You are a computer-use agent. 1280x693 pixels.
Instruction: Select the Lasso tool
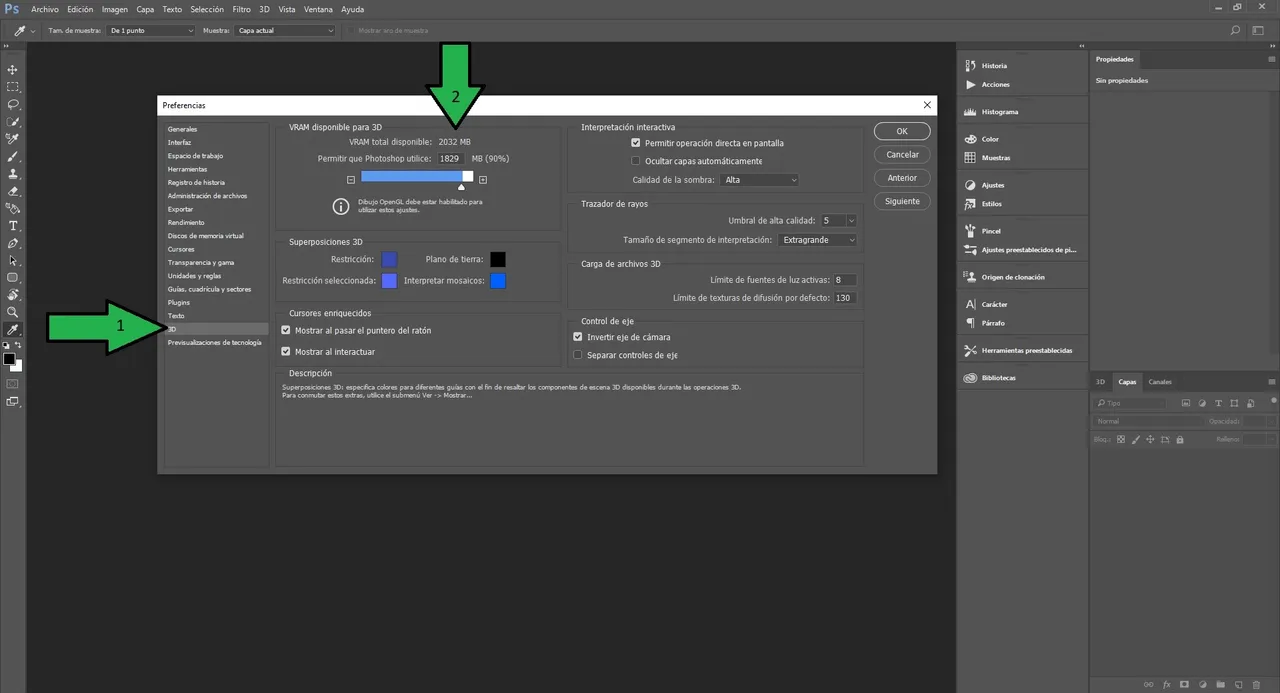pos(13,104)
